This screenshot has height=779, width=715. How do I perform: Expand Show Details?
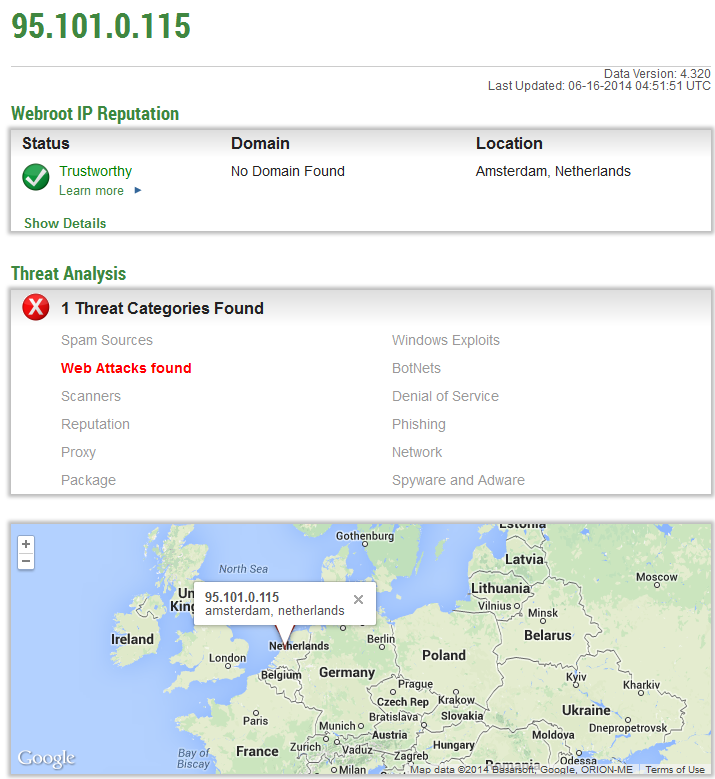click(65, 224)
